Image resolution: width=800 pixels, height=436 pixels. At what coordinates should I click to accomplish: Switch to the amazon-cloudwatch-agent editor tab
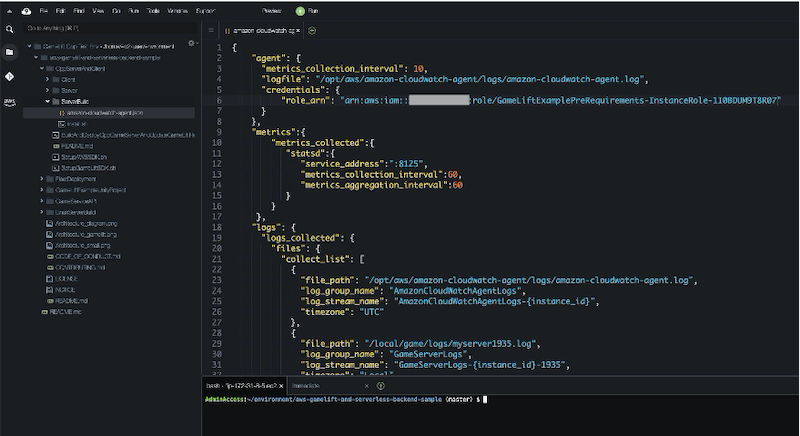(260, 31)
